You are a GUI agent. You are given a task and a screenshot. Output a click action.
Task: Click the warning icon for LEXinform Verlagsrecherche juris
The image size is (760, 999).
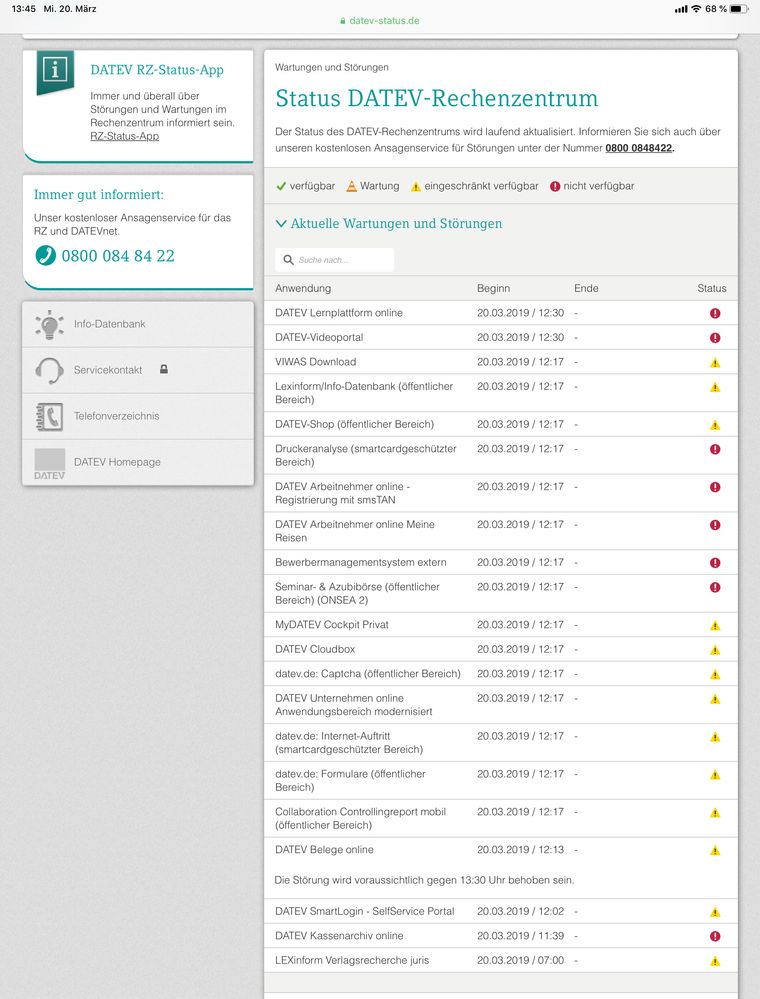(x=715, y=961)
